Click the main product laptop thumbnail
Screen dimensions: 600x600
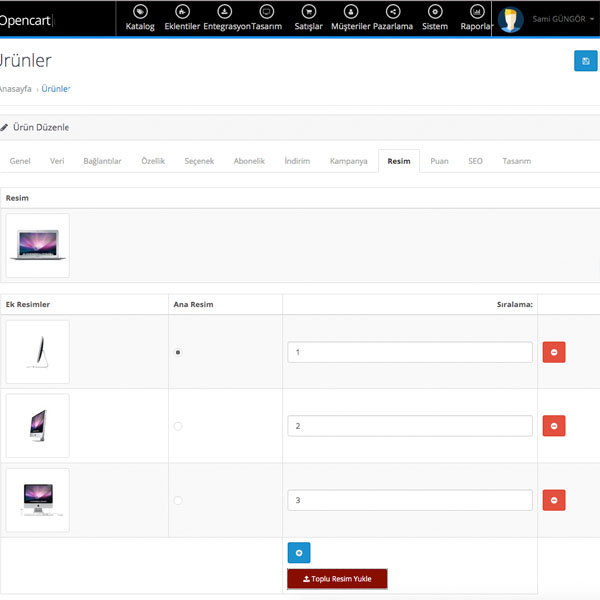click(x=37, y=245)
